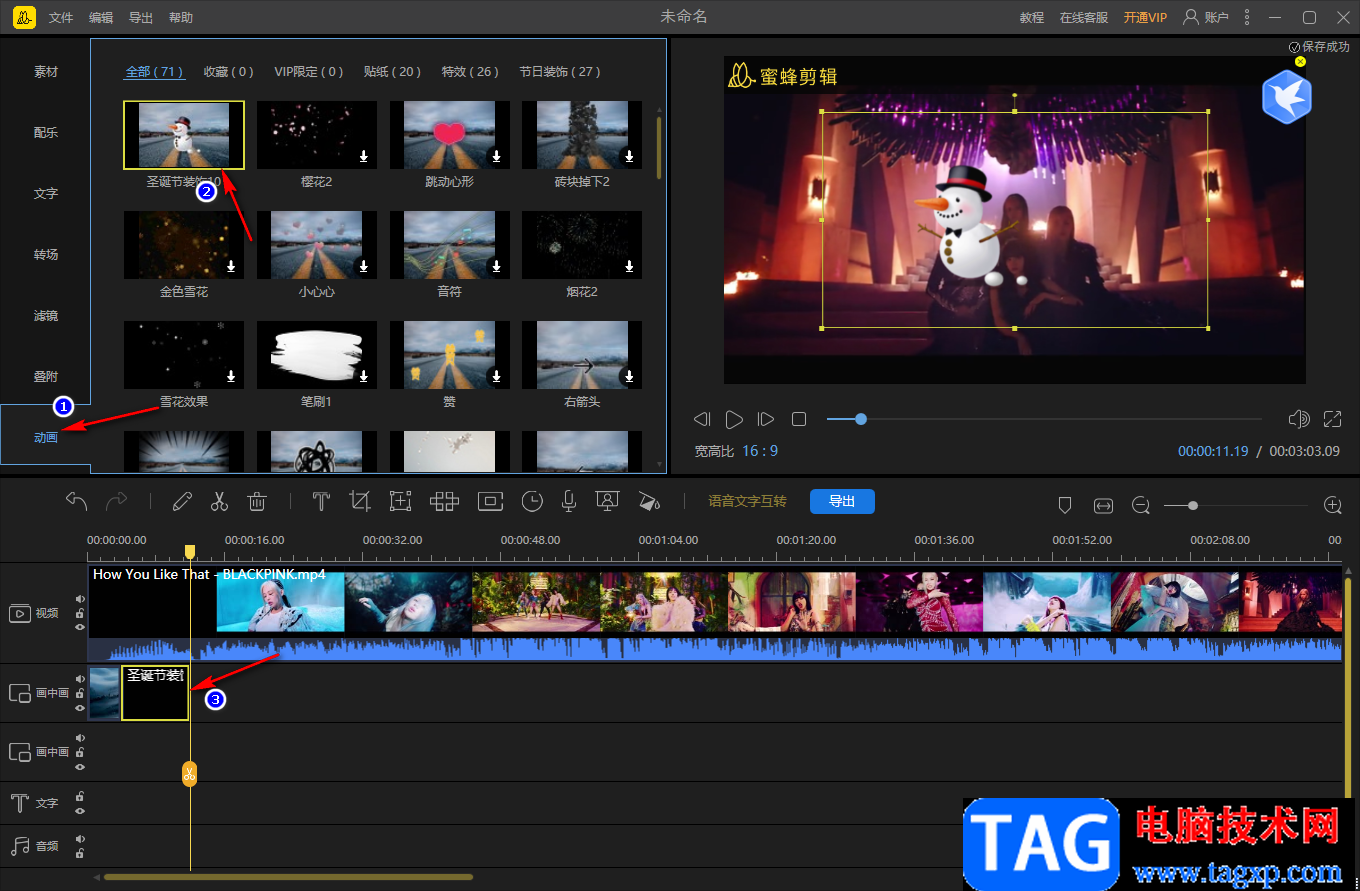
Task: Open the screen recording tool icon
Action: tap(607, 502)
